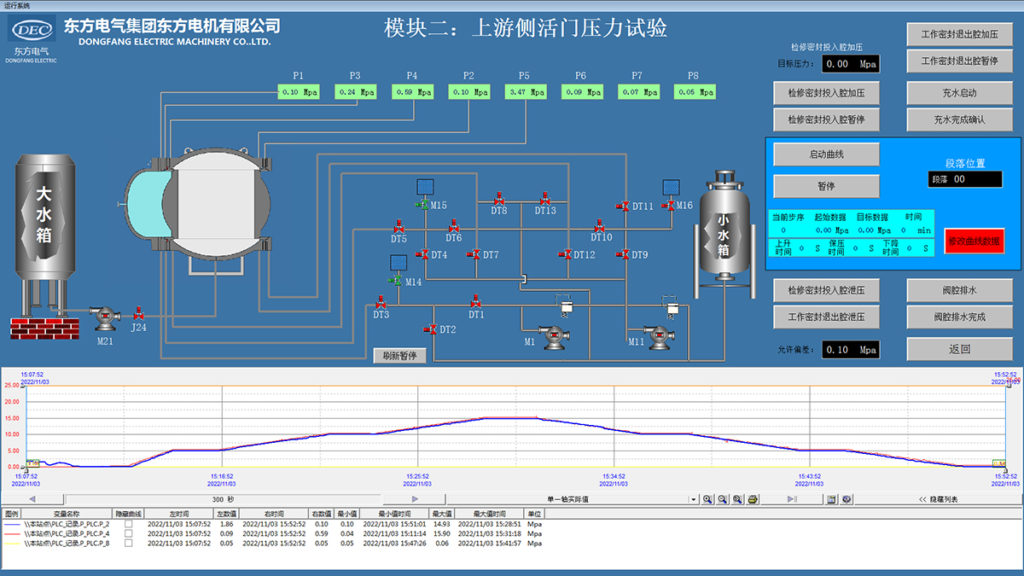Screen dimensions: 1024x576
Task: Toggle valve DT4
Action: tap(423, 254)
